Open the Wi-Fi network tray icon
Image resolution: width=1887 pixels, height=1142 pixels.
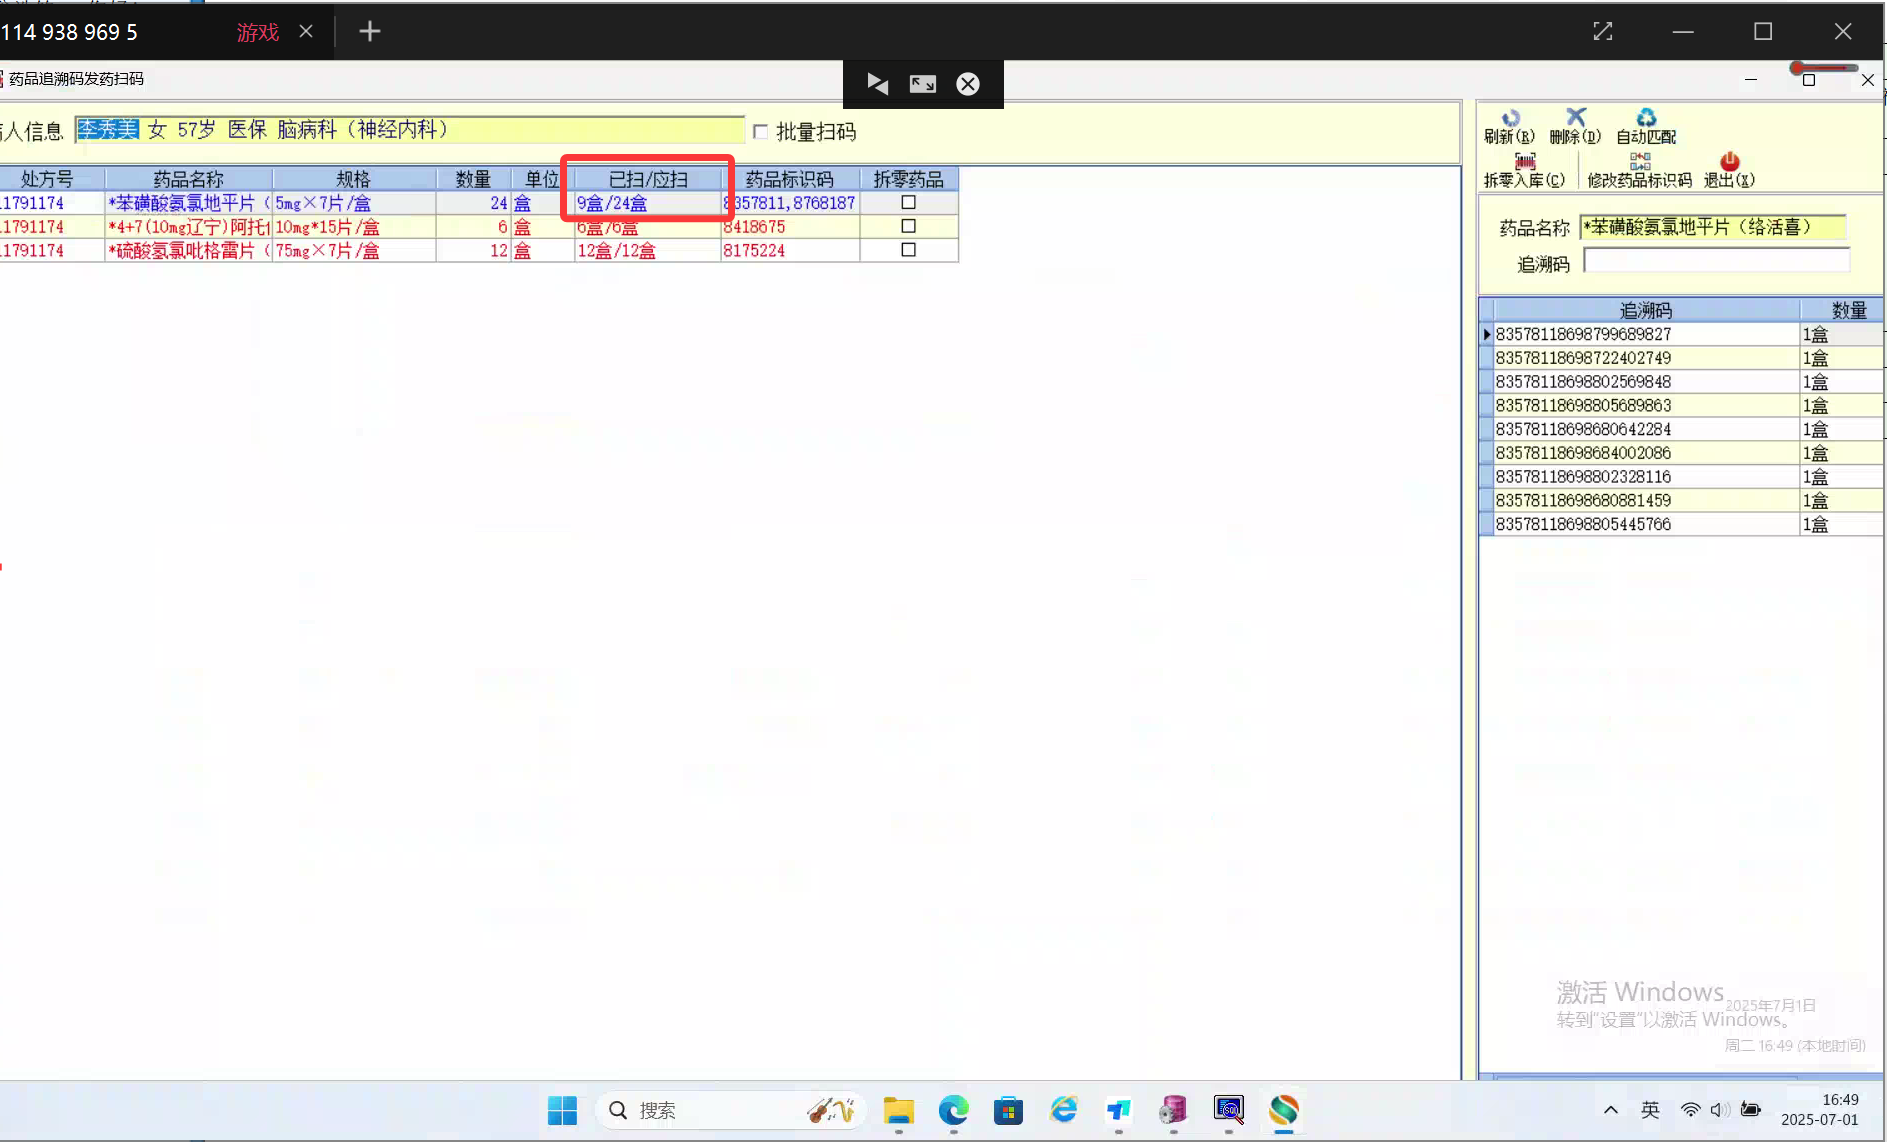click(1690, 1110)
